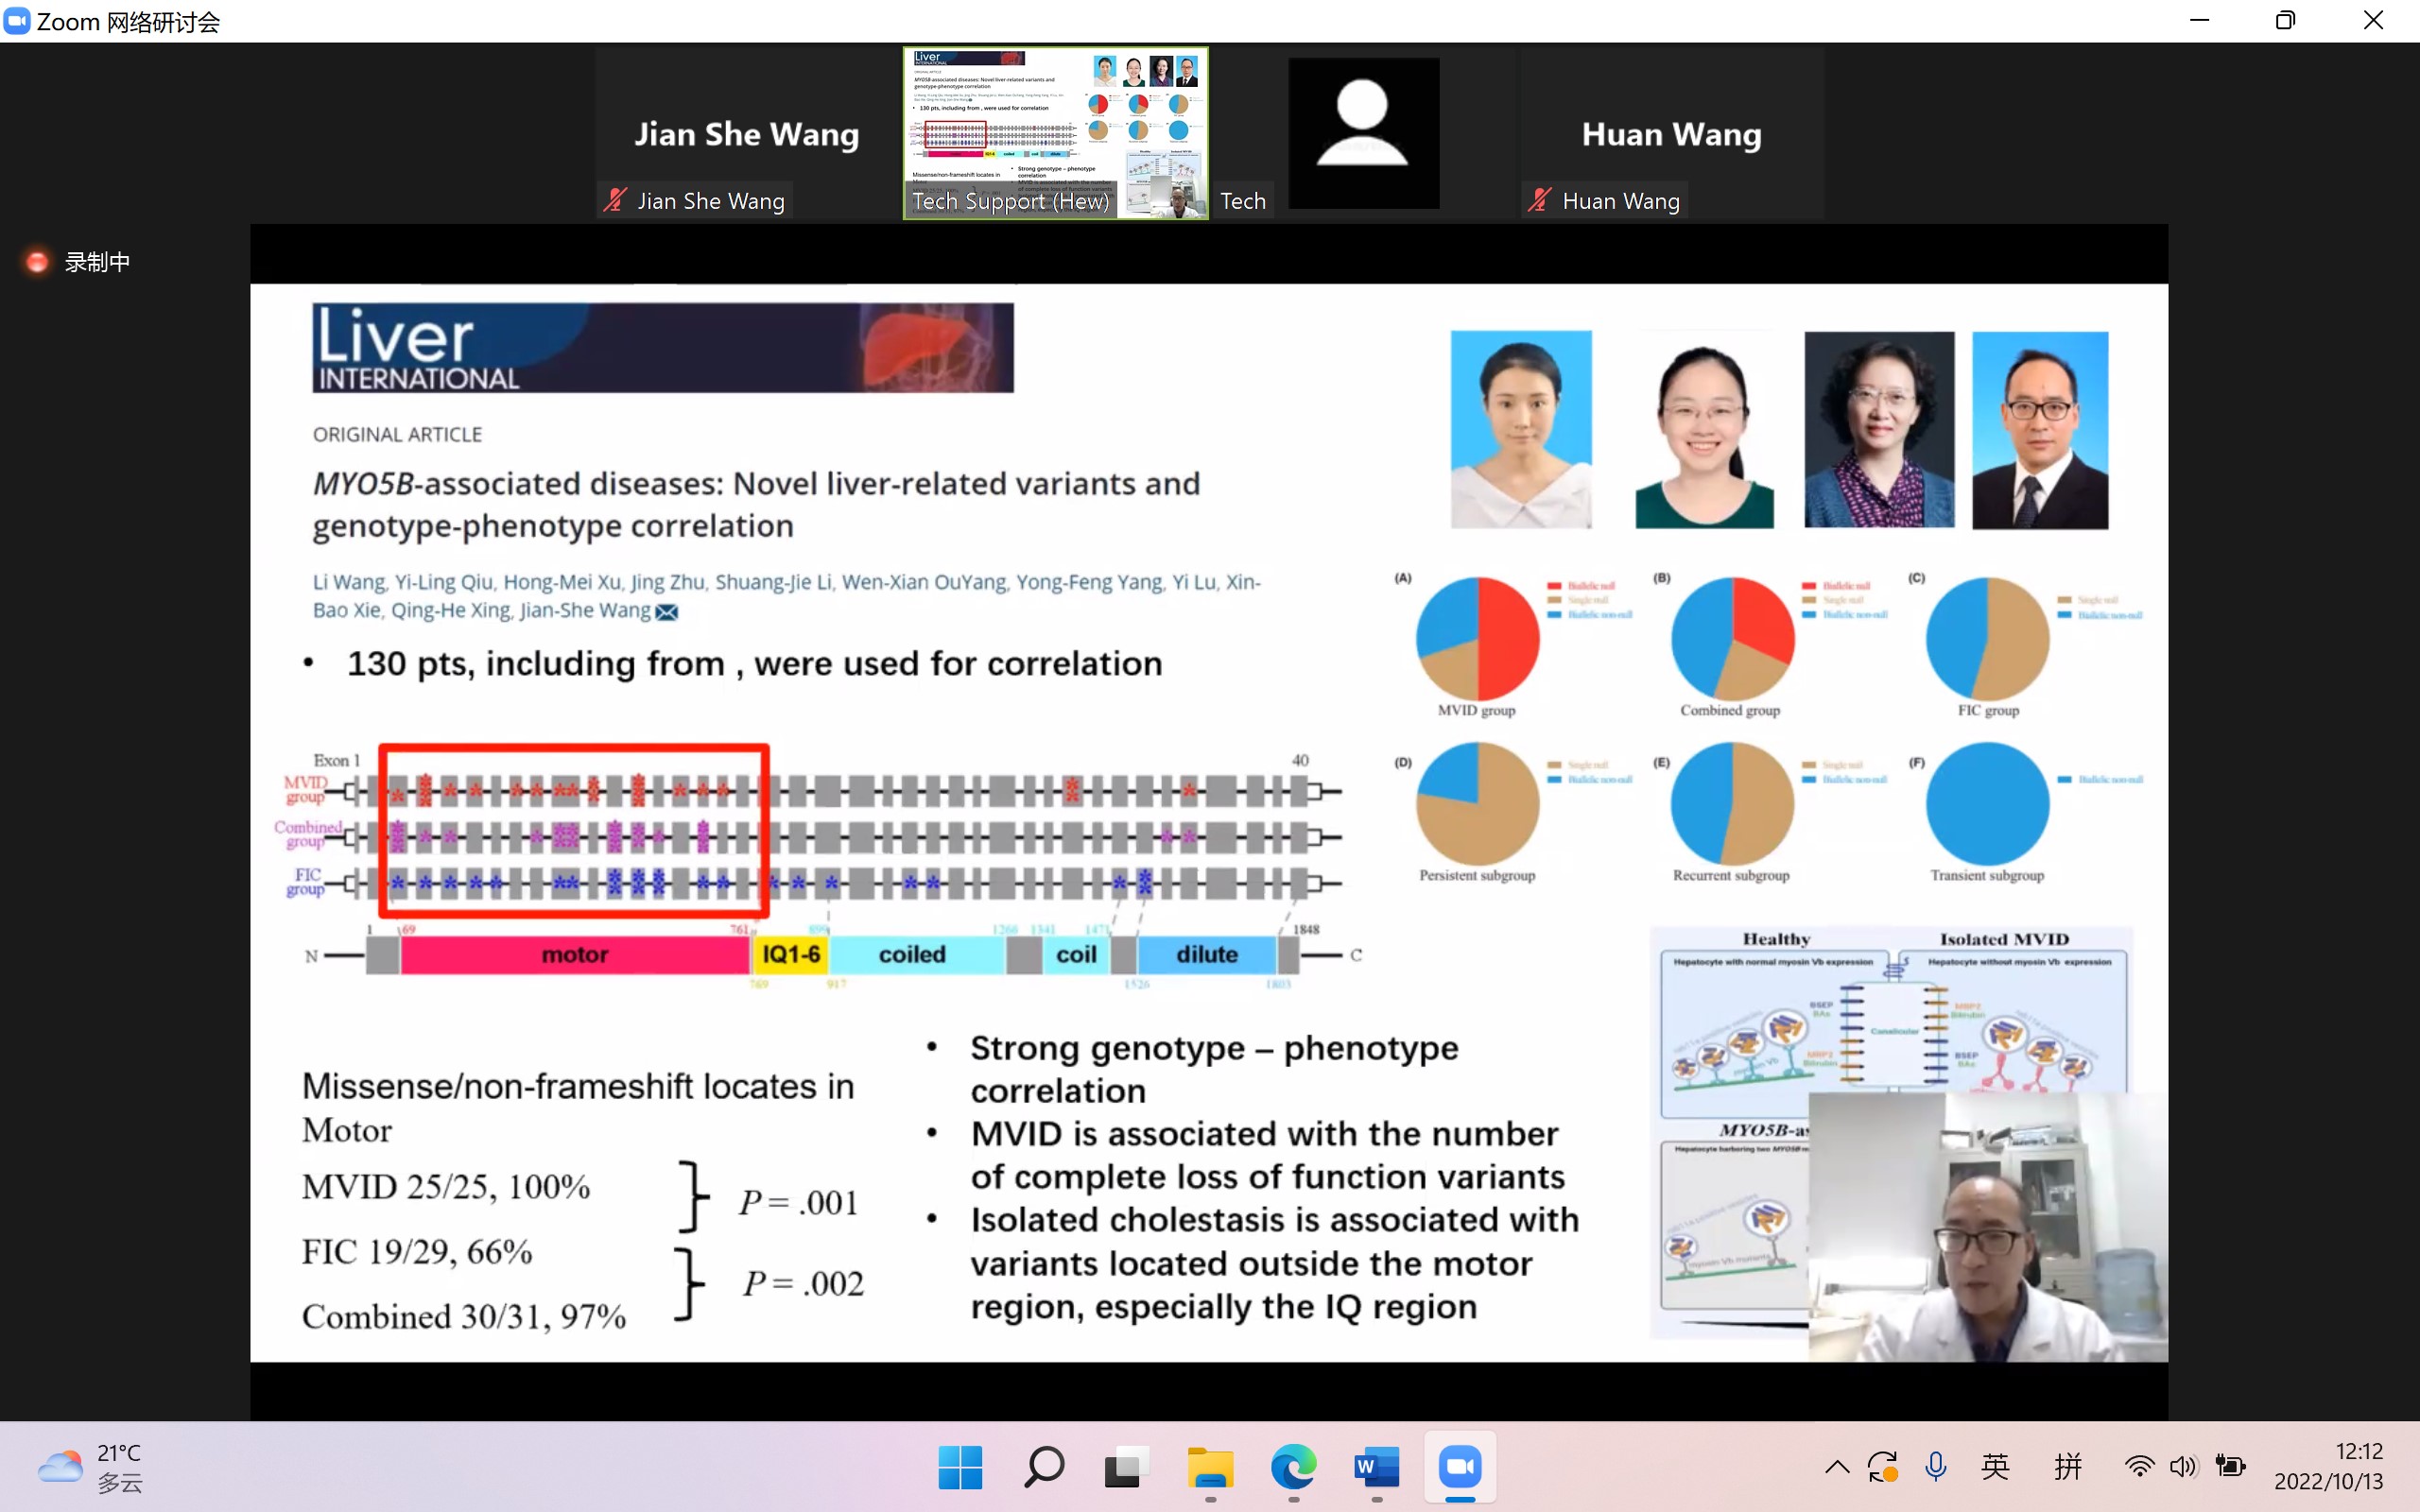Open Task View icon in taskbar
Viewport: 2420px width, 1512px height.
pos(1127,1467)
